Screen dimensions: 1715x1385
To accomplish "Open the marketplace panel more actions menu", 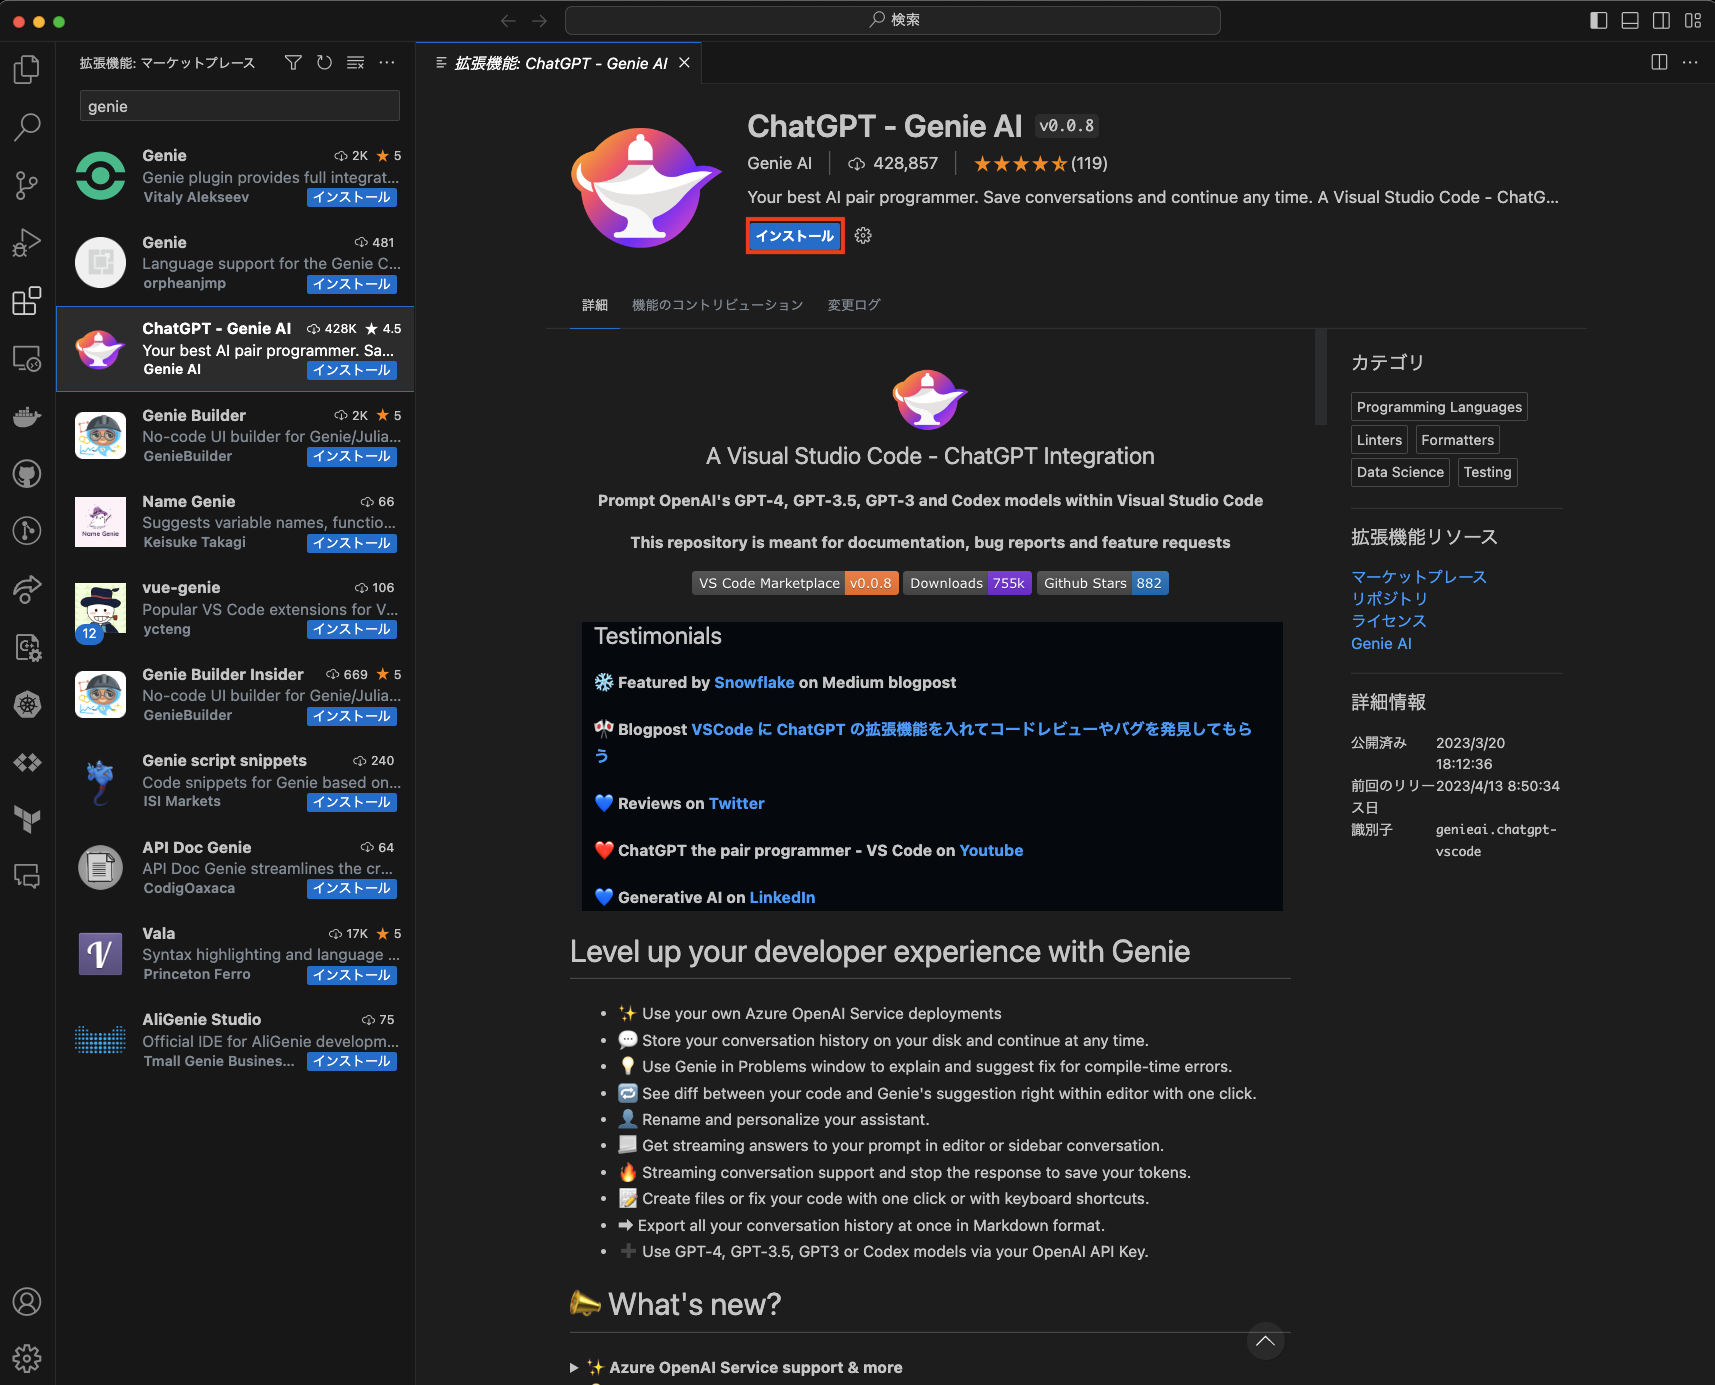I will 387,63.
